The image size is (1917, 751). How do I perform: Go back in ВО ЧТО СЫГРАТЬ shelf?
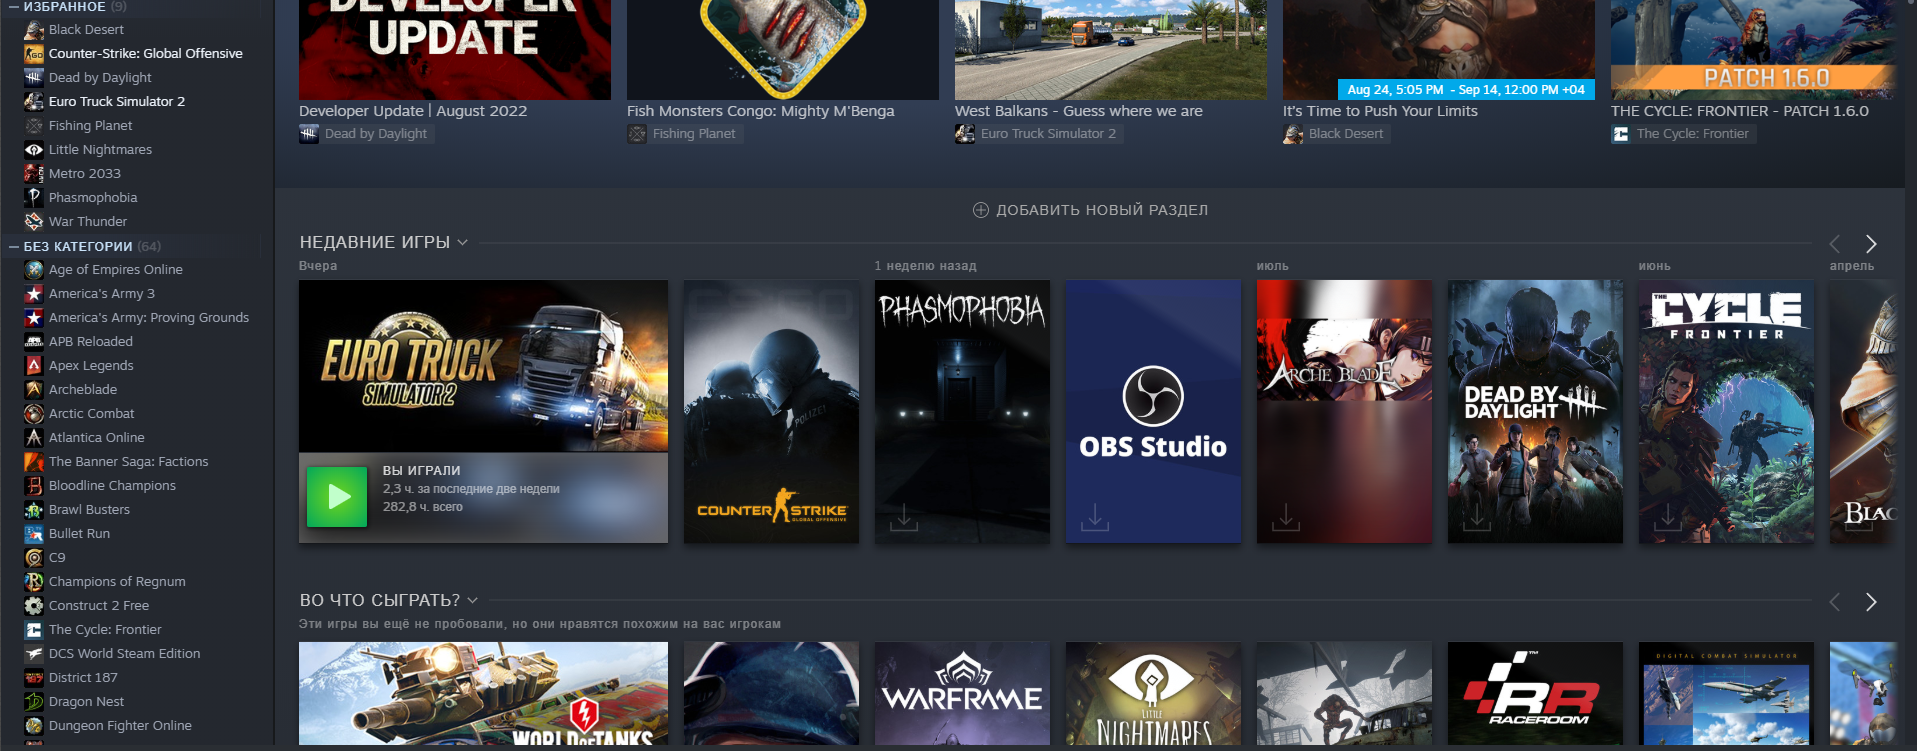pos(1835,602)
